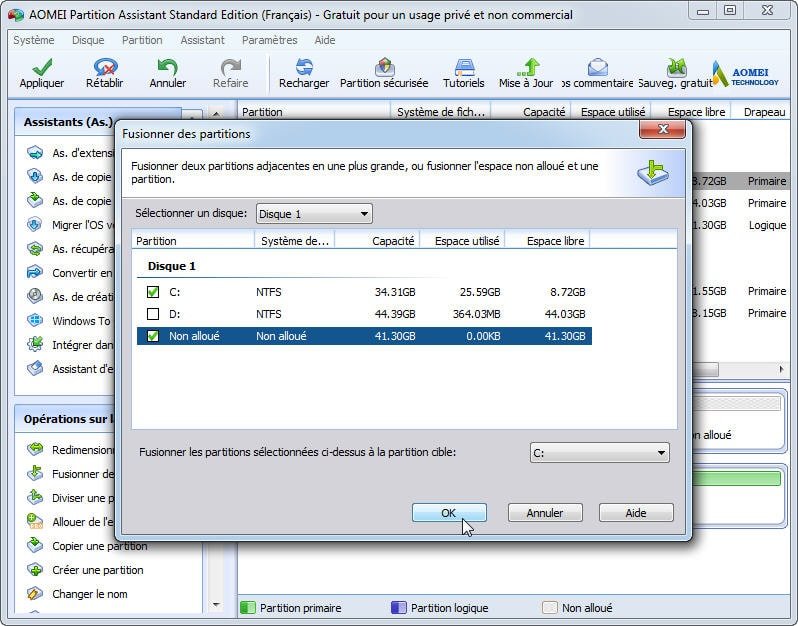Click the horizontal scrollbar right arrow
Viewport: 798px width, 626px height.
coord(781,369)
